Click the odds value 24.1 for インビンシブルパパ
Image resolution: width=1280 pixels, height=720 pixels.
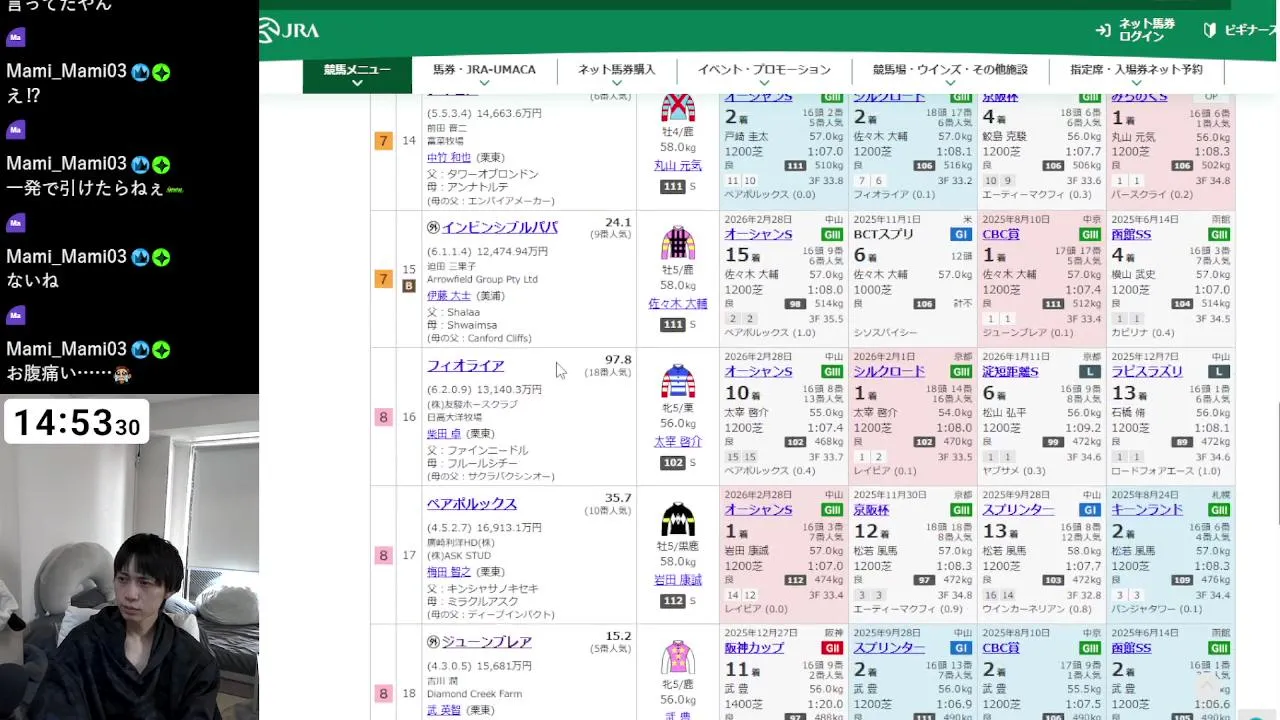(x=618, y=222)
